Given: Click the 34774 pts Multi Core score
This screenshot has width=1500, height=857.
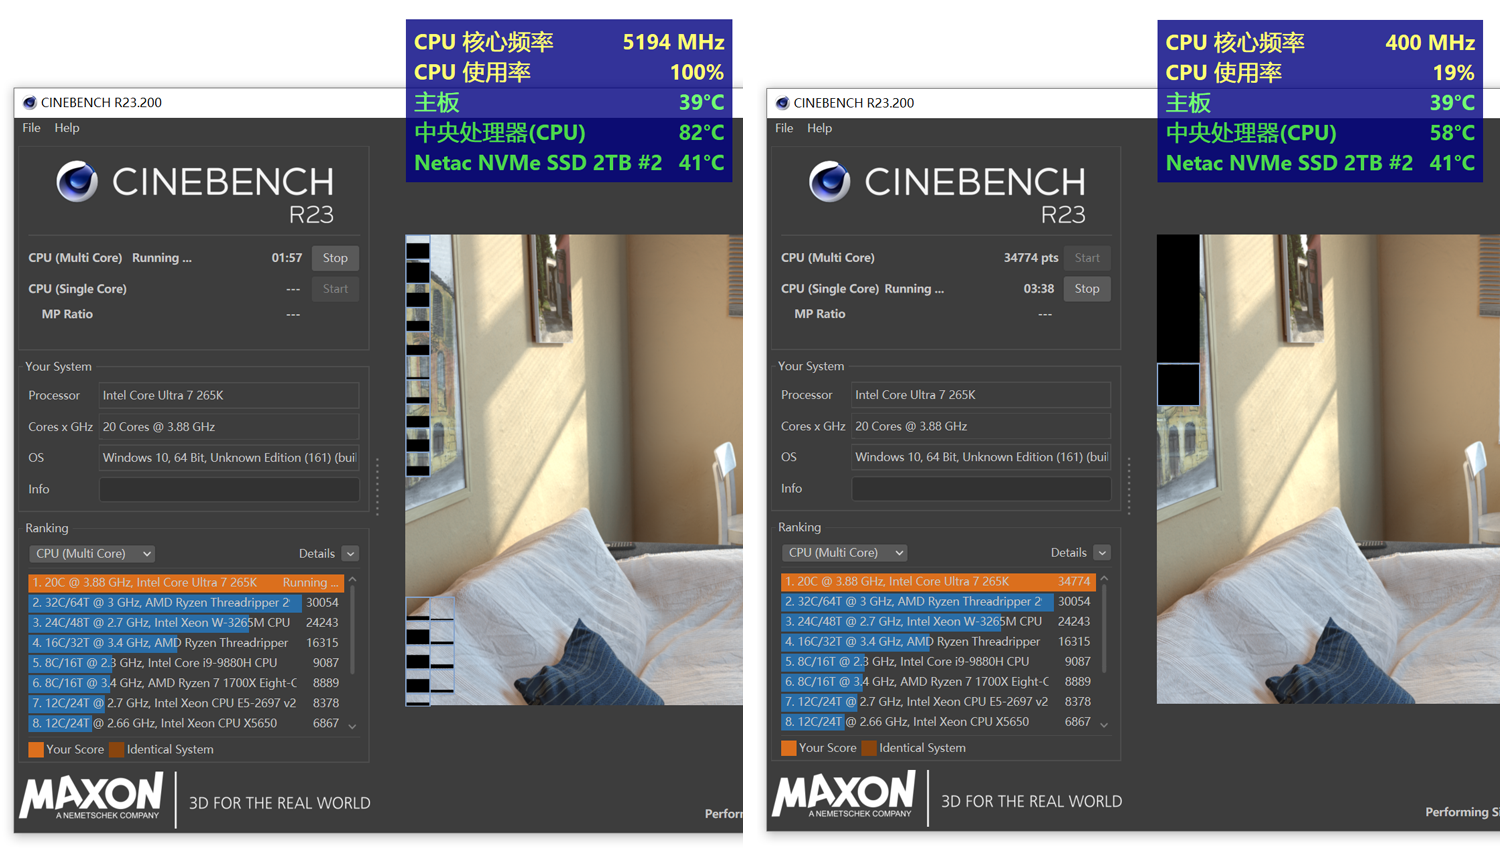Looking at the screenshot, I should click(x=1031, y=258).
